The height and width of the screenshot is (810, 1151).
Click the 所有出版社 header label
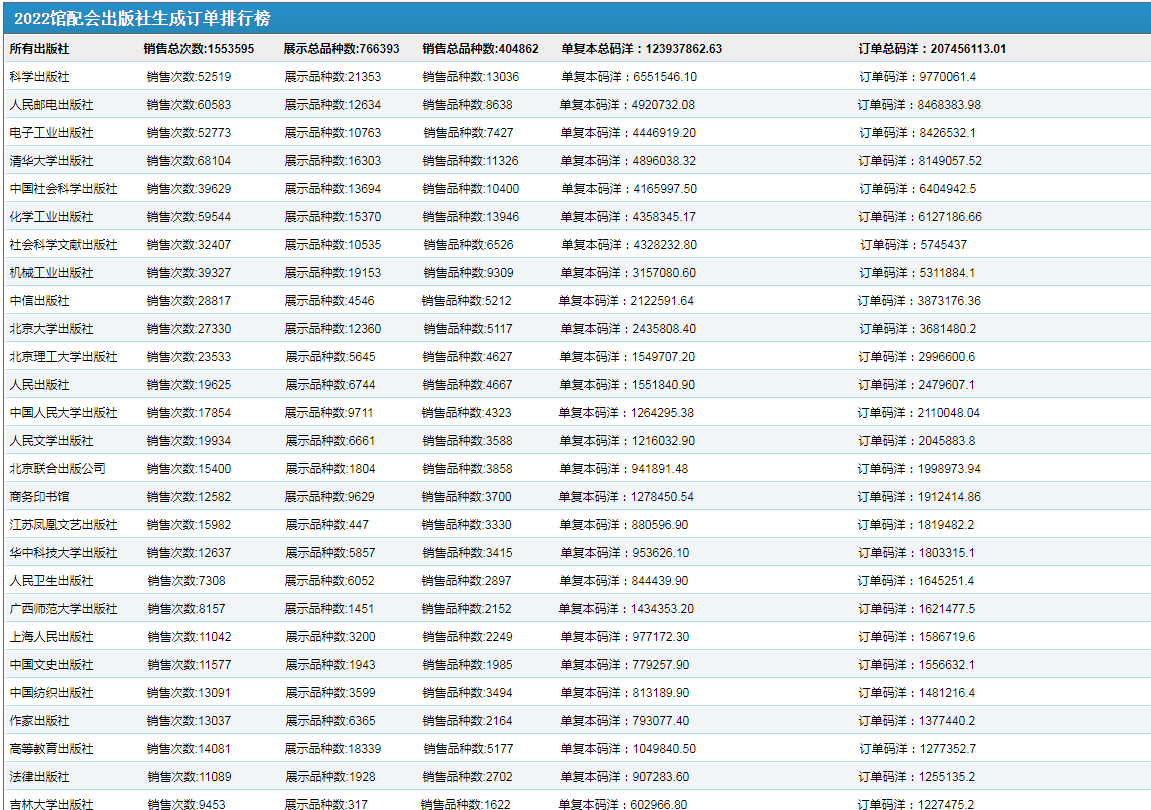(x=39, y=49)
